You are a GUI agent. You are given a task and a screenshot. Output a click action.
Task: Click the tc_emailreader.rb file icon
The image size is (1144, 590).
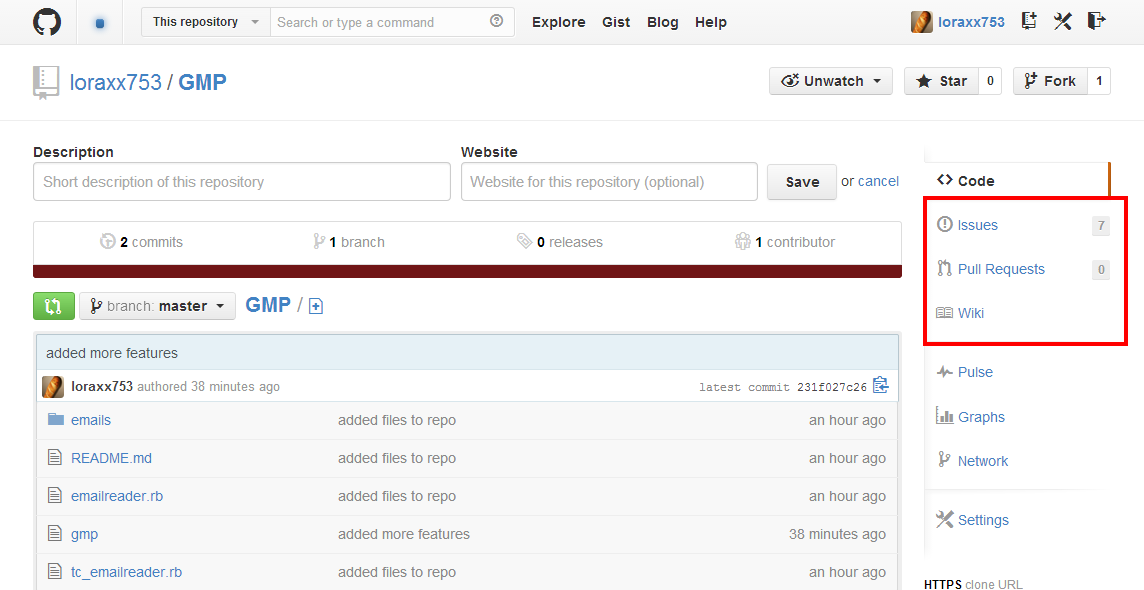click(55, 571)
